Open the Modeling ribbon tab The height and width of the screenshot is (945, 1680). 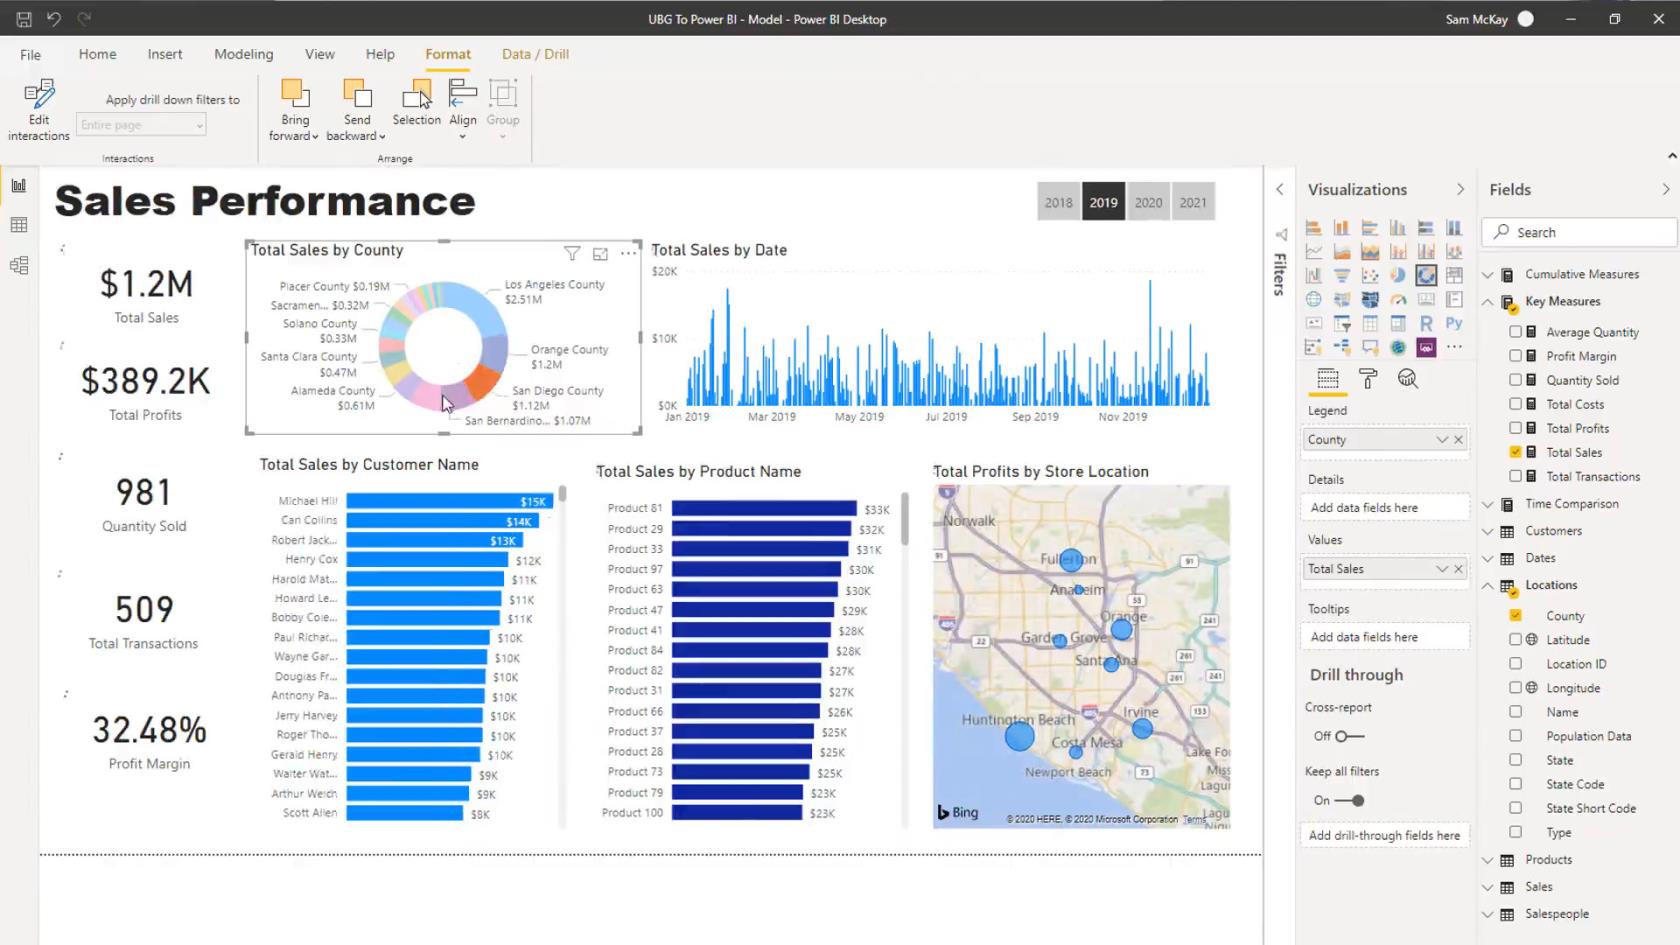pyautogui.click(x=243, y=54)
